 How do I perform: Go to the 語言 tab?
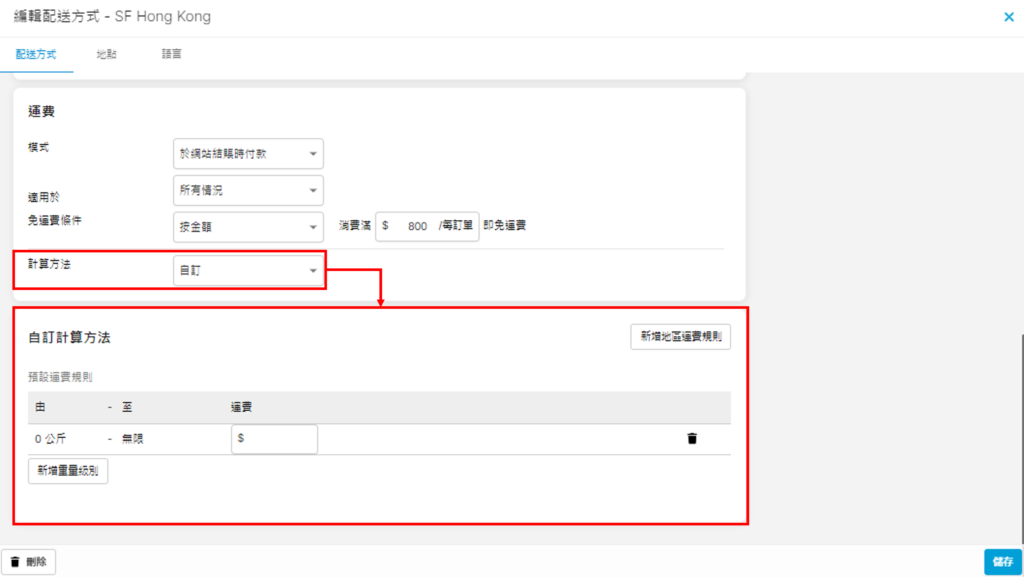171,54
